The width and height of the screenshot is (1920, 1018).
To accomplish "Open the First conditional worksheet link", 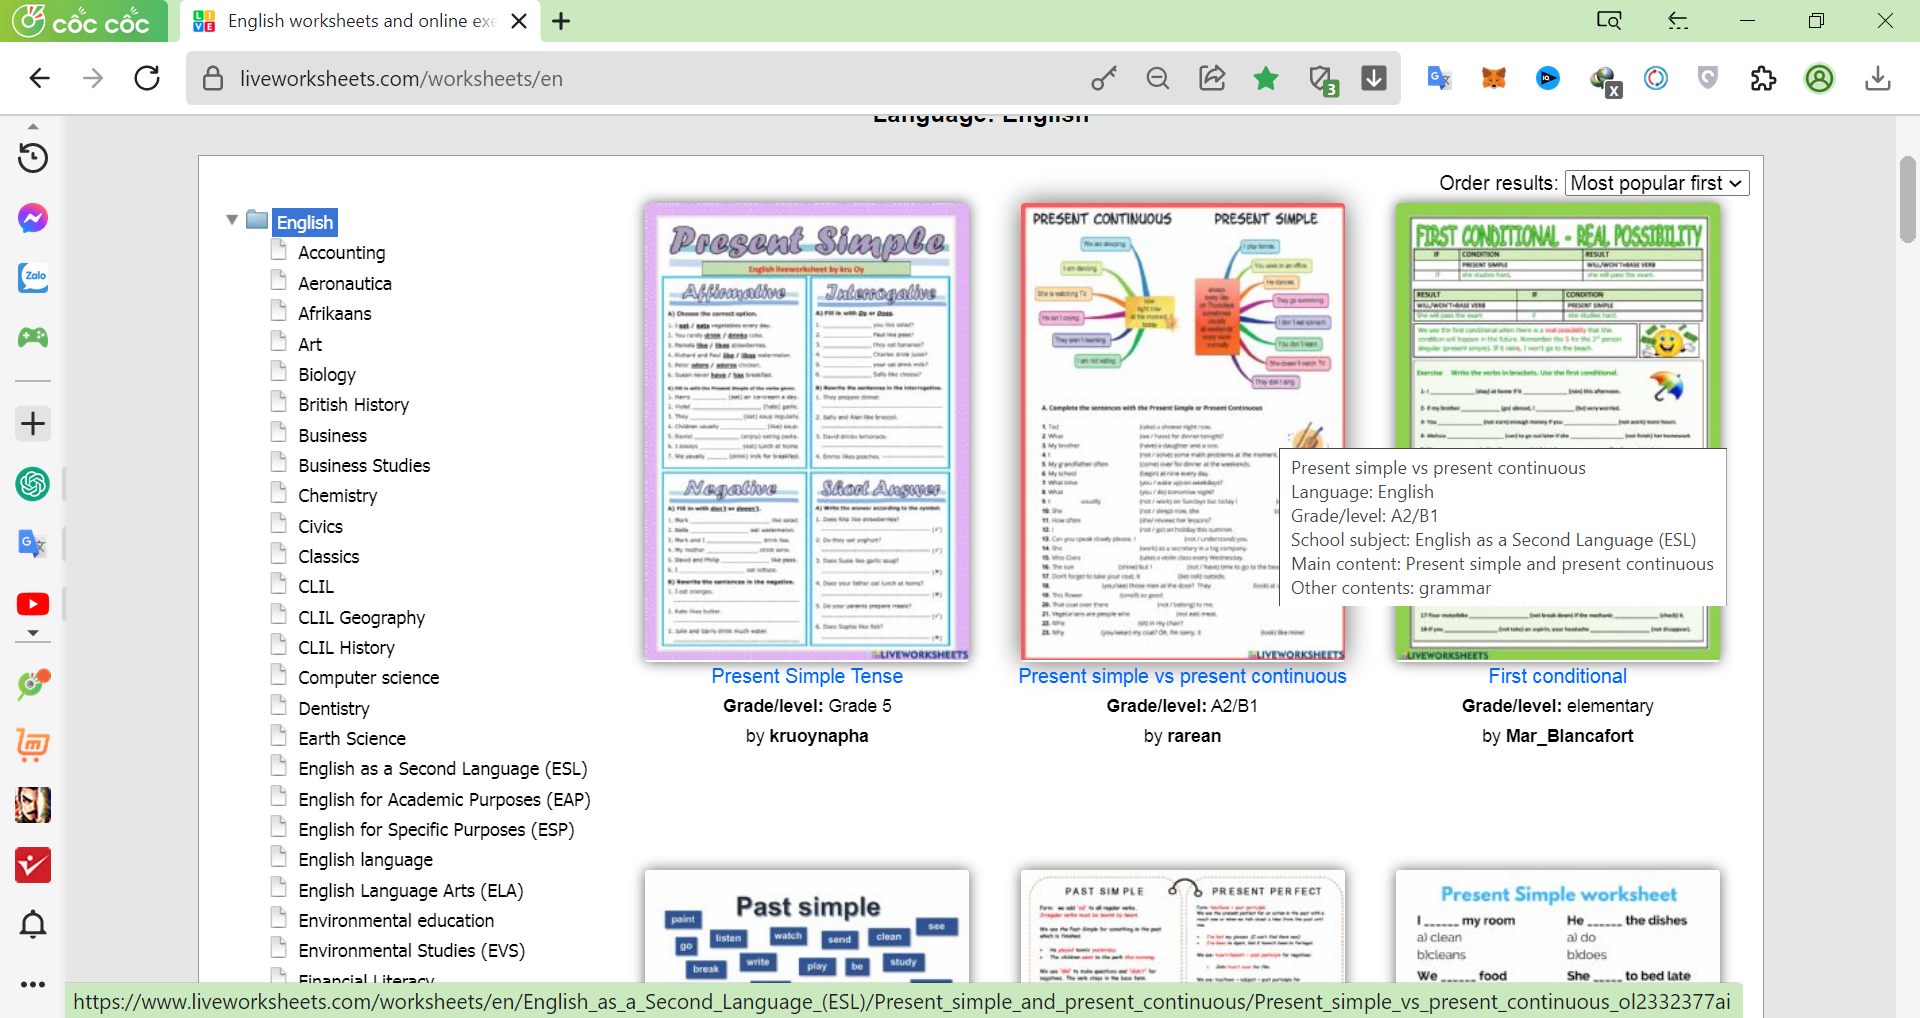I will (1557, 676).
